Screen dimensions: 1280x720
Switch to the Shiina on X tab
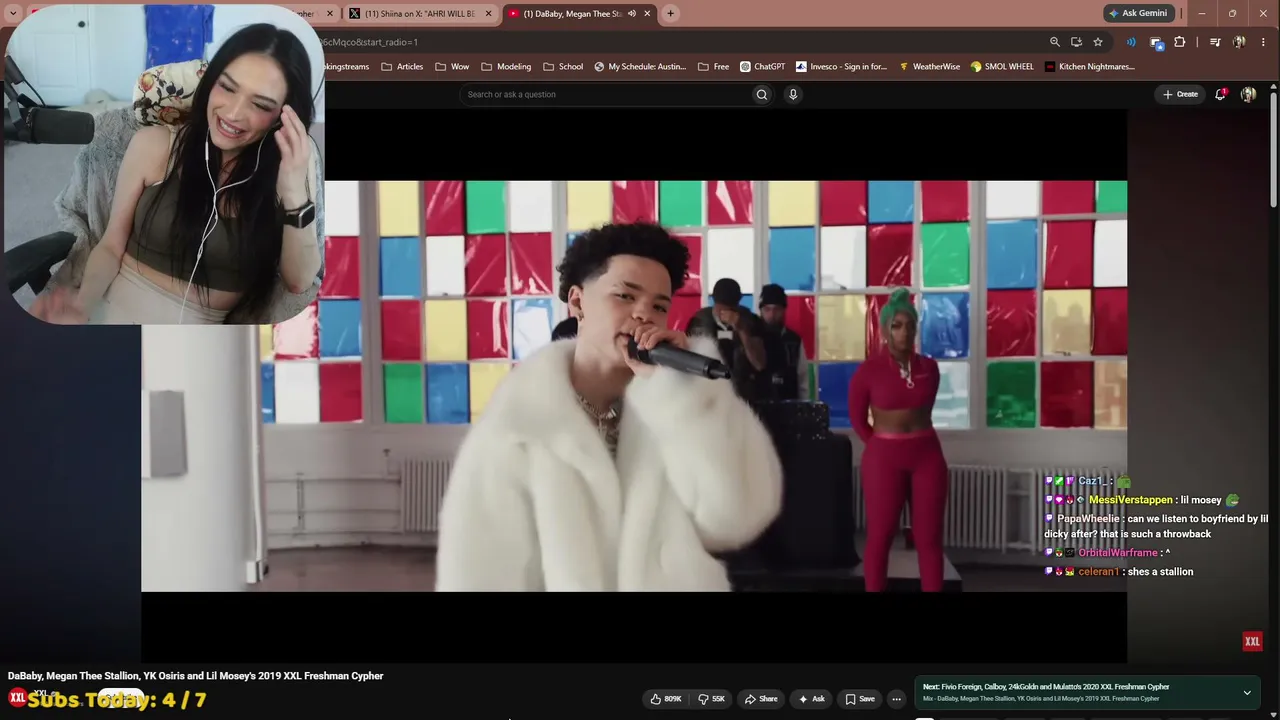click(x=420, y=13)
